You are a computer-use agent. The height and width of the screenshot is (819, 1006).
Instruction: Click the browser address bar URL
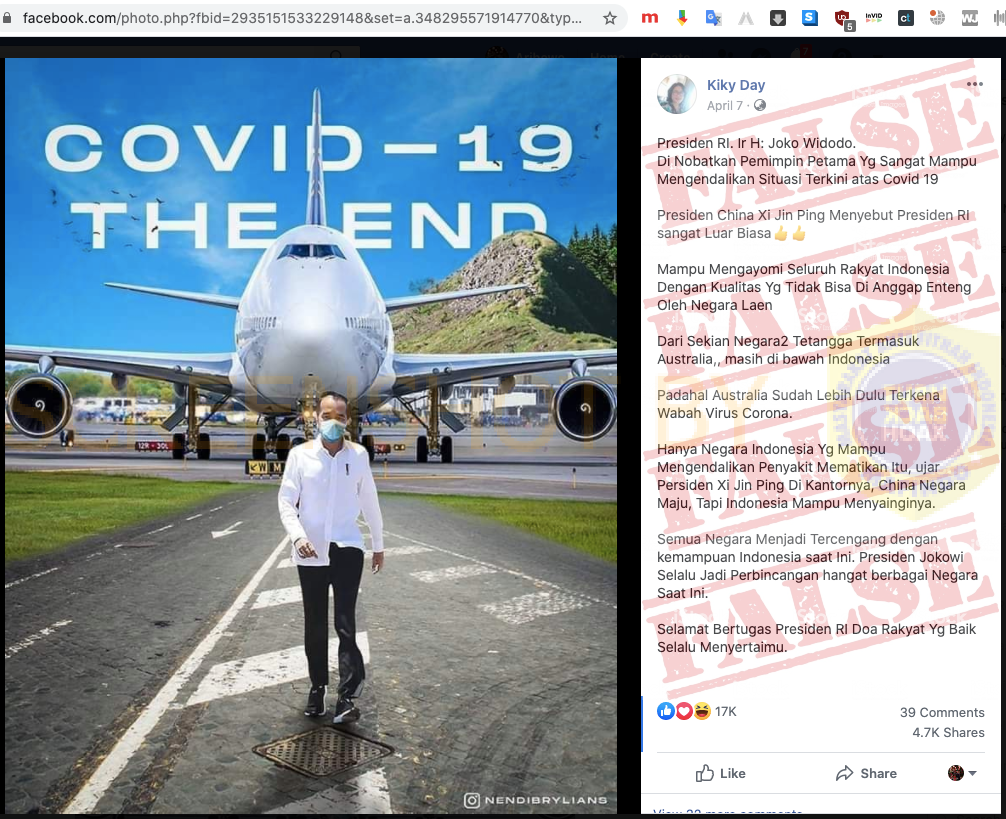pyautogui.click(x=300, y=18)
